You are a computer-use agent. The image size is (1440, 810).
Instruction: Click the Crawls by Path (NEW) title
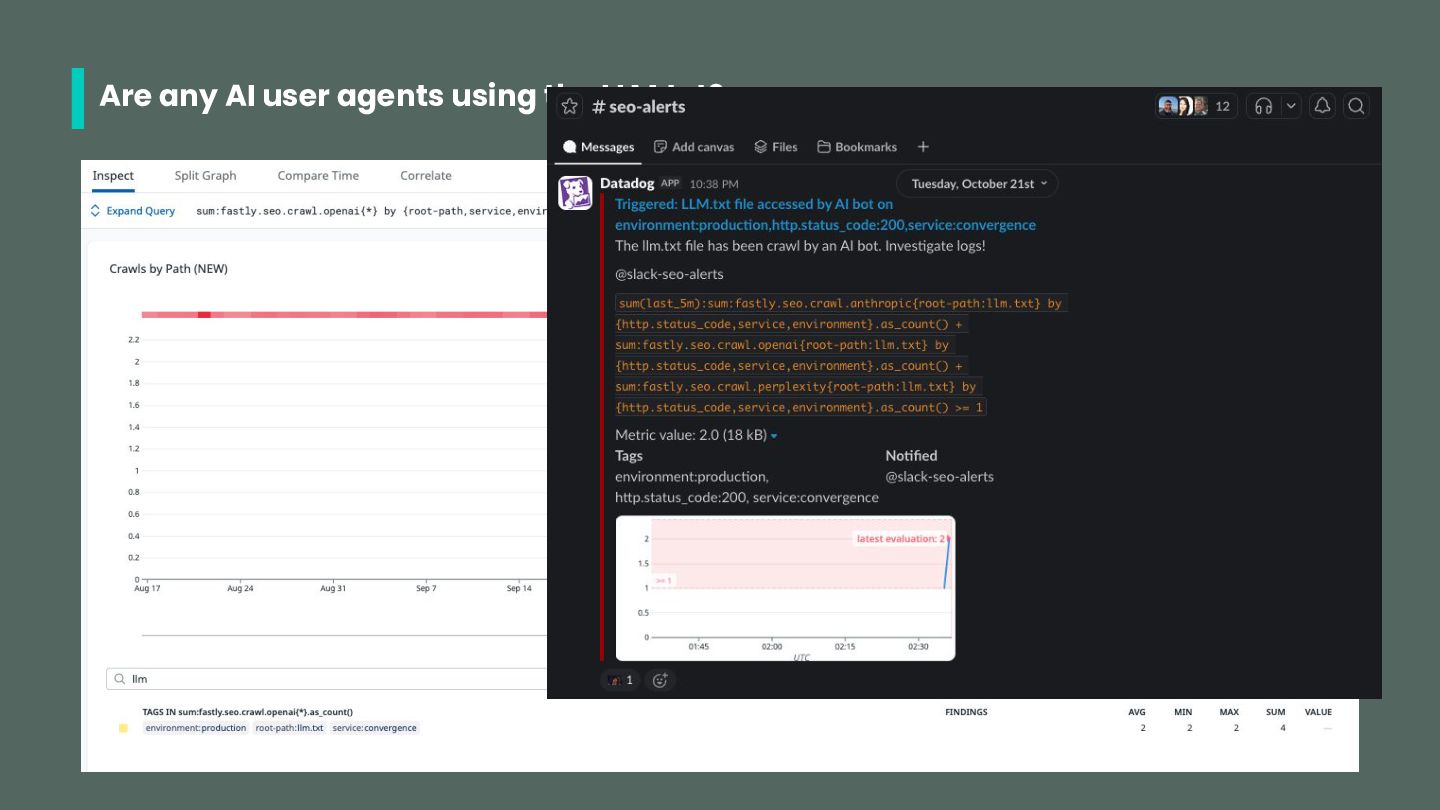tap(168, 269)
